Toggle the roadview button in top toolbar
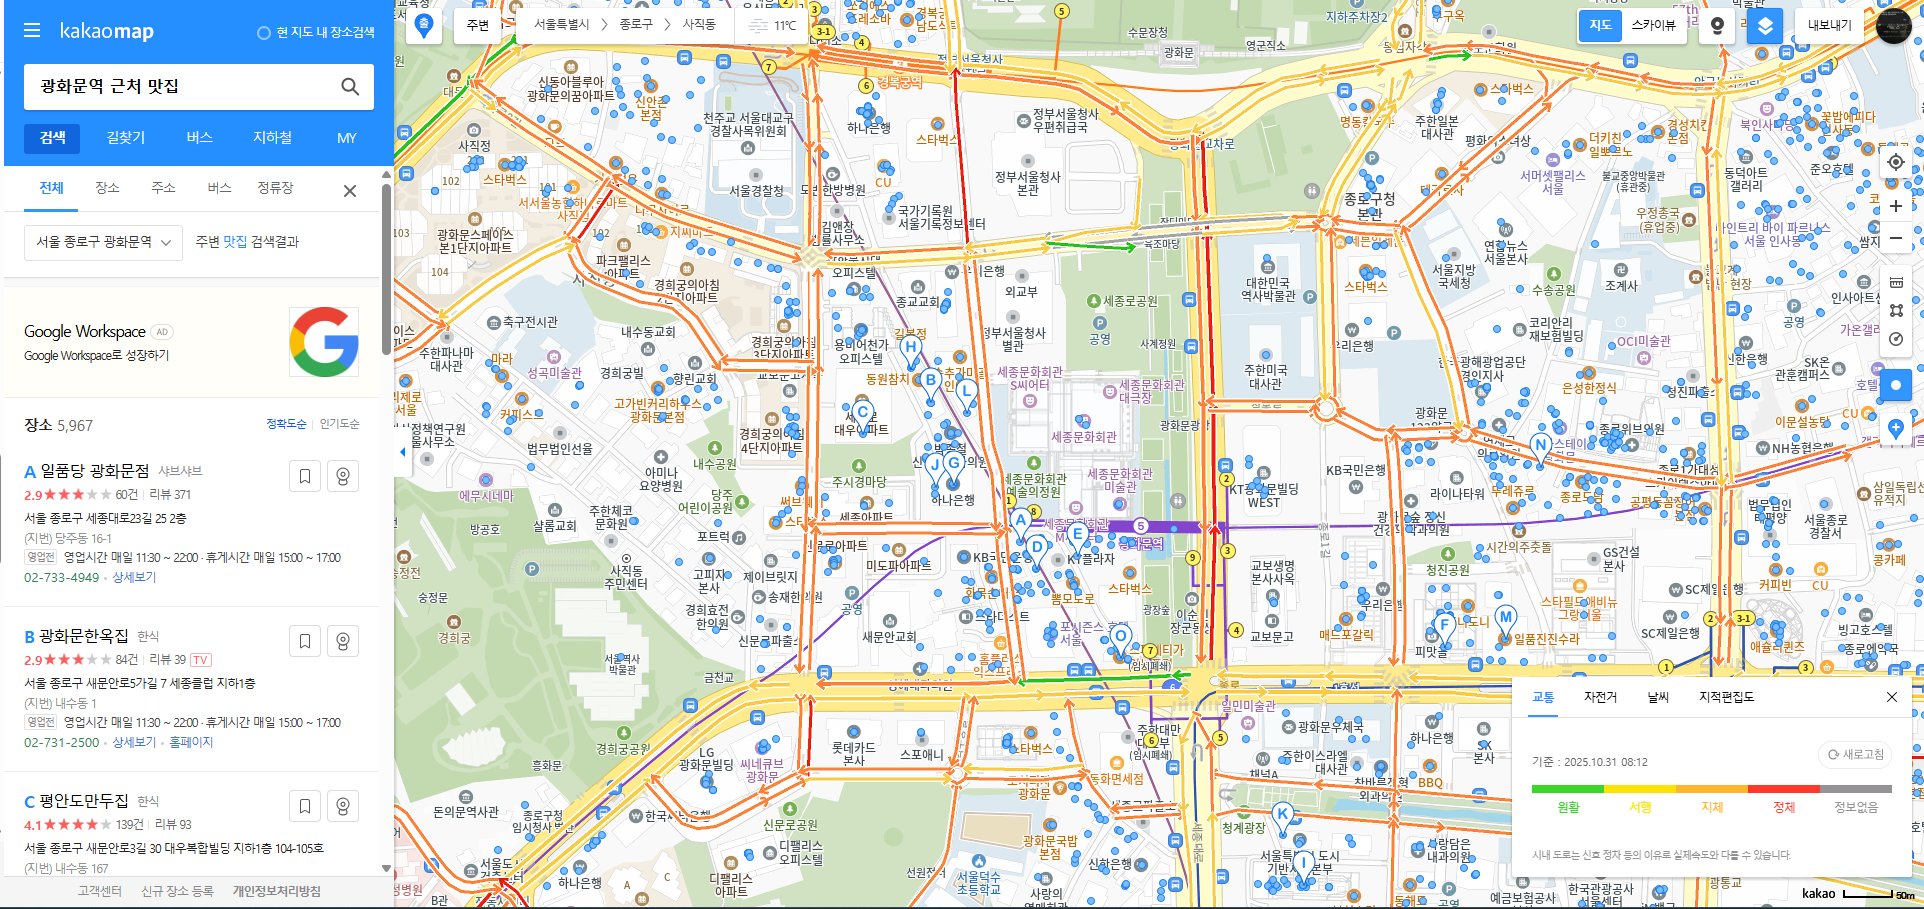1924x909 pixels. (x=1718, y=25)
